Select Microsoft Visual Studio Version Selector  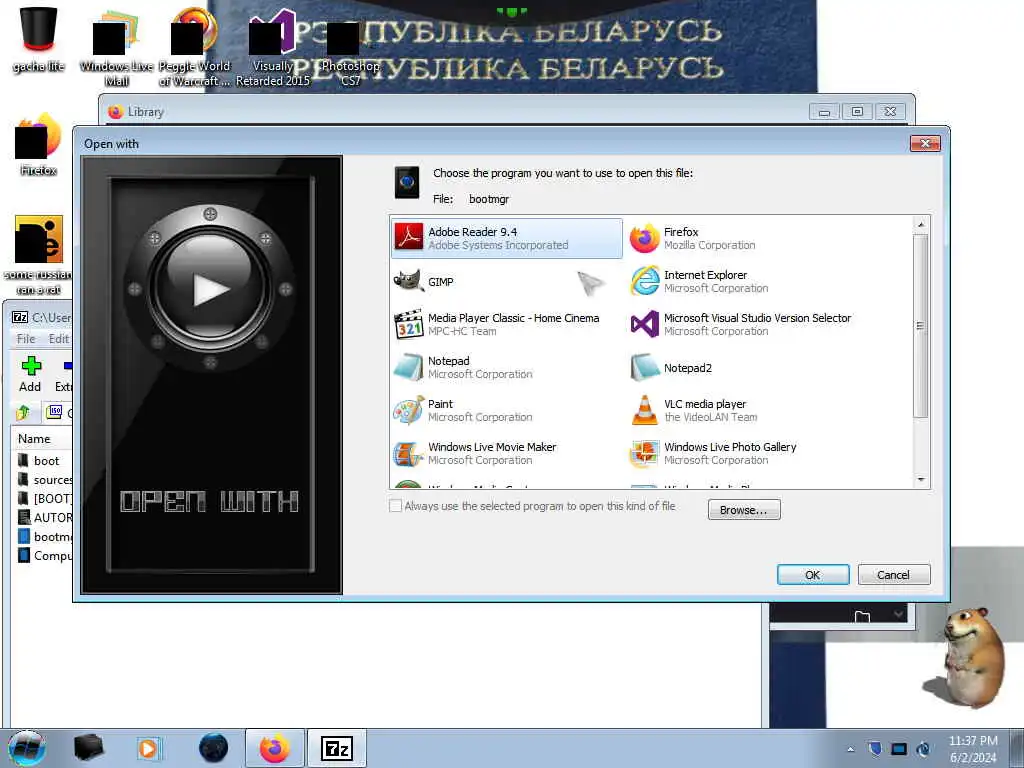[x=741, y=325]
